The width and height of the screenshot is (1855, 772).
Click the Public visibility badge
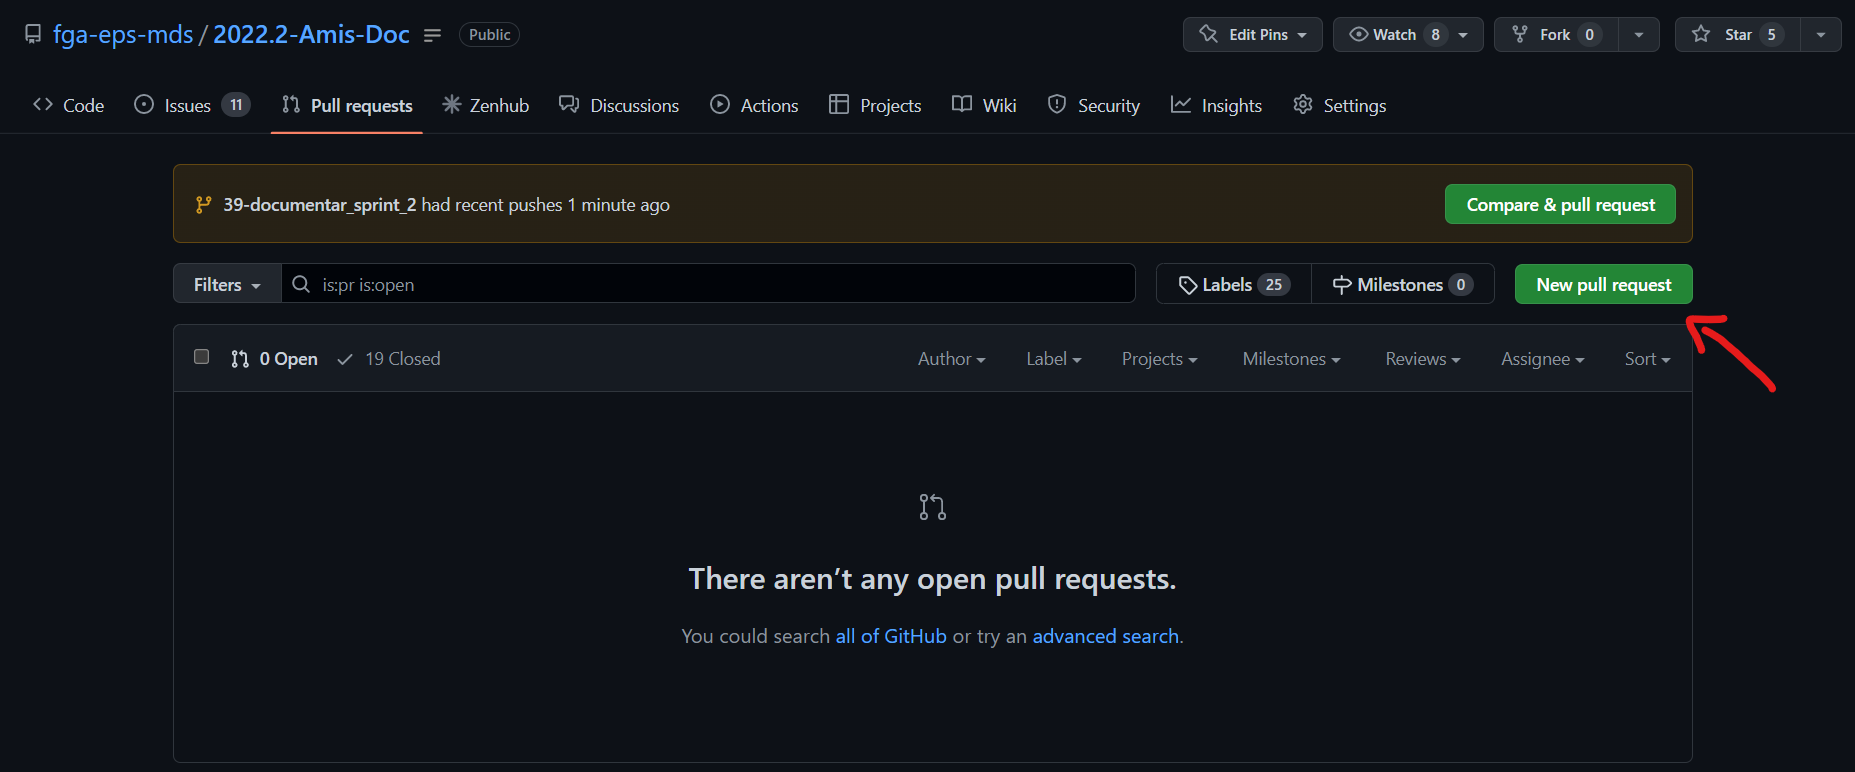click(x=489, y=34)
